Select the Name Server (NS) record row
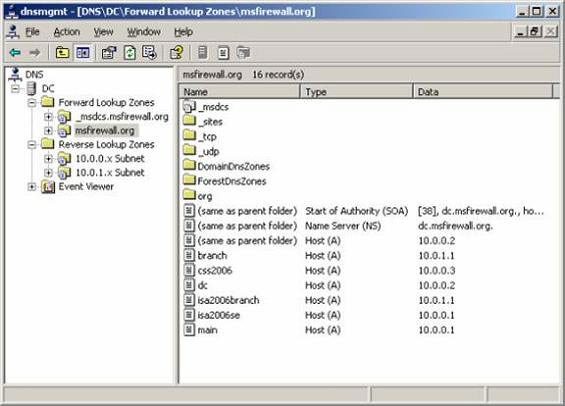565x406 pixels. 368,226
